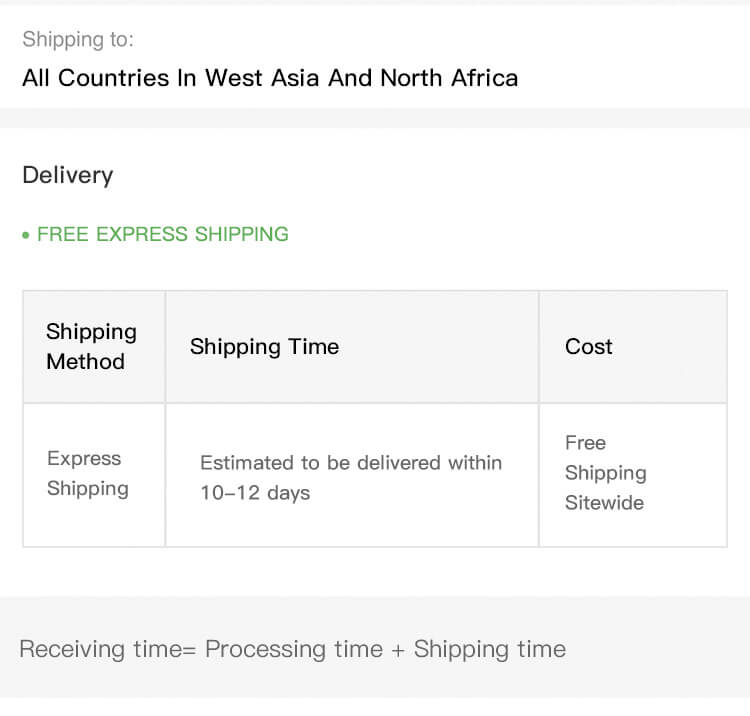Click the '10–12 days' delivery estimate

pos(255,493)
